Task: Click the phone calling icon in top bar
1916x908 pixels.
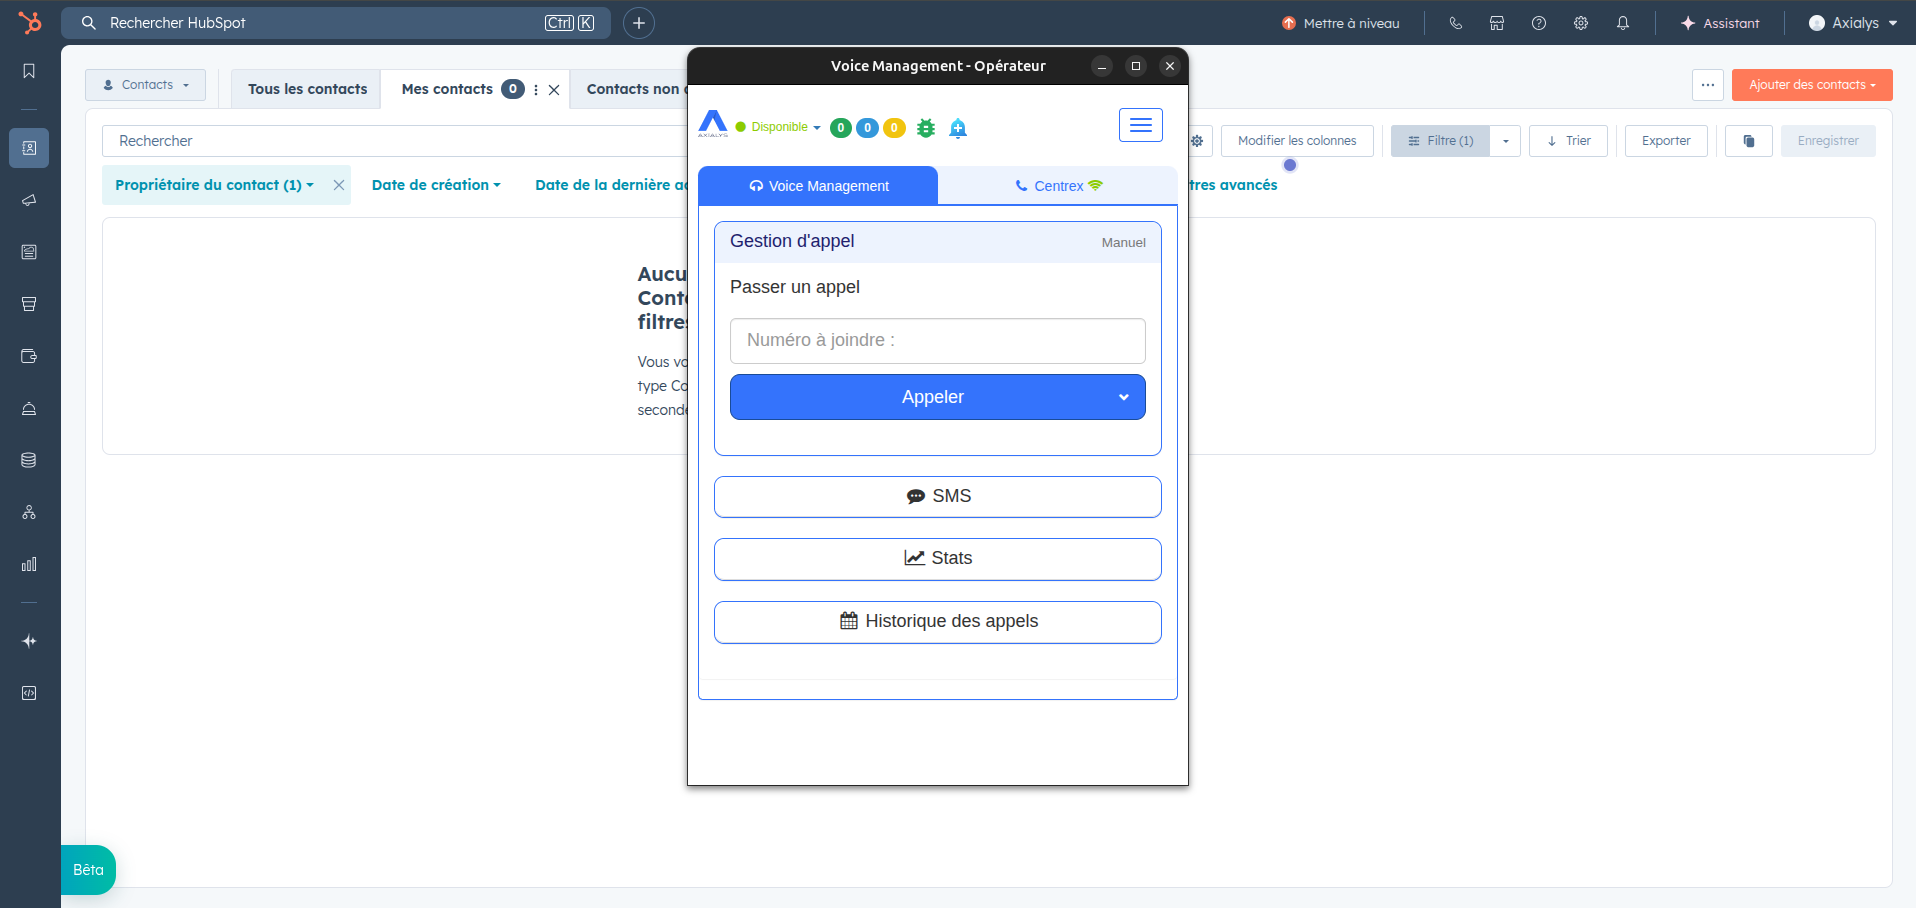Action: (x=1456, y=23)
